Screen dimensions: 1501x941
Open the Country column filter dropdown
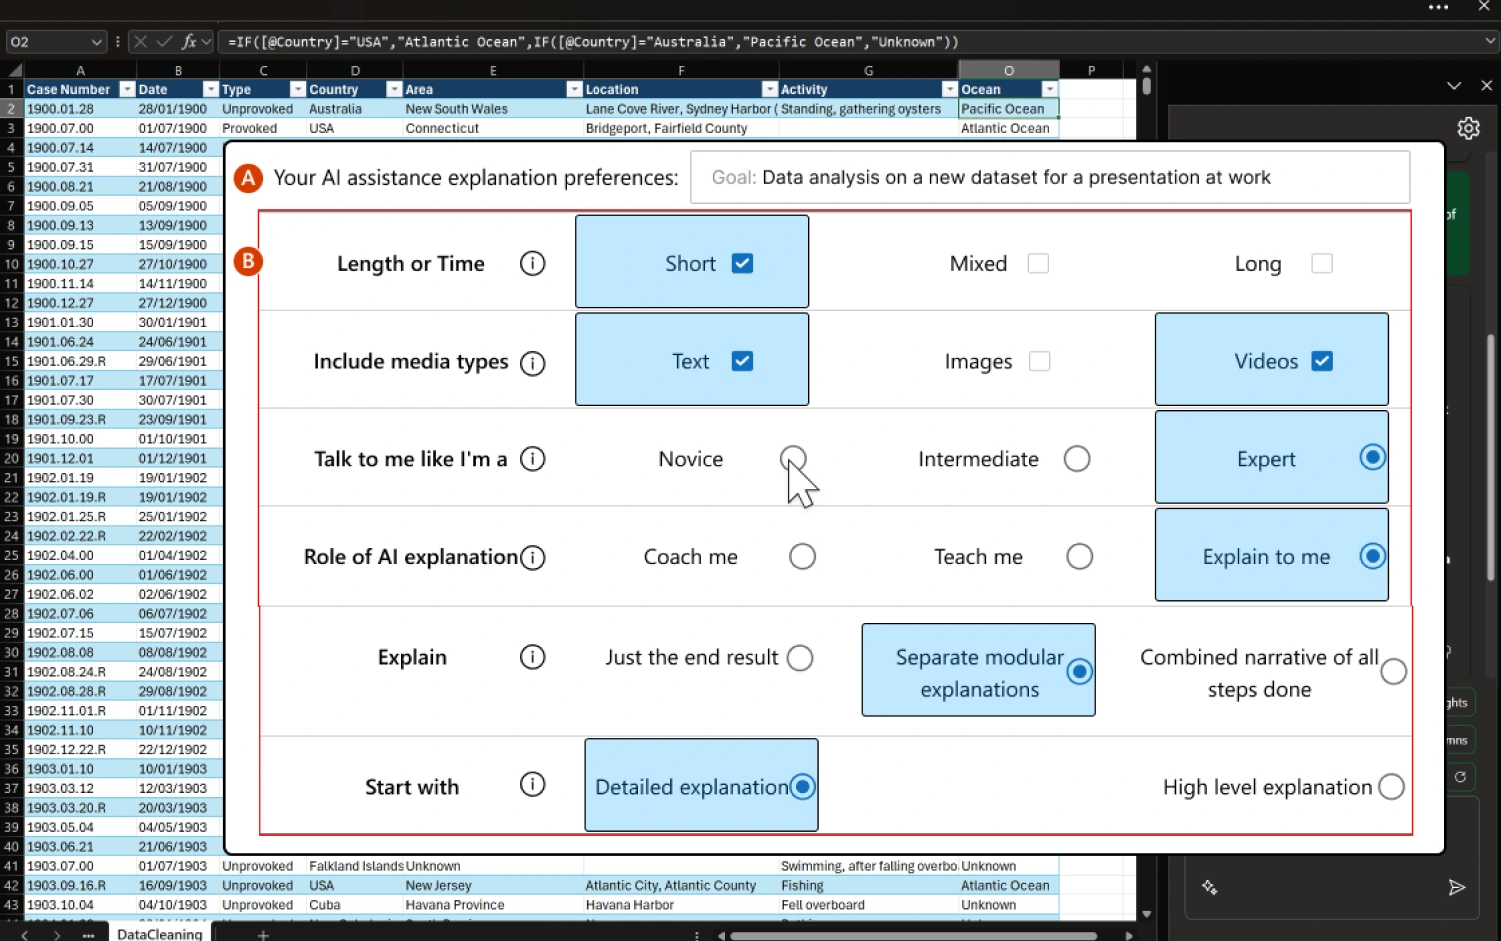(x=394, y=89)
